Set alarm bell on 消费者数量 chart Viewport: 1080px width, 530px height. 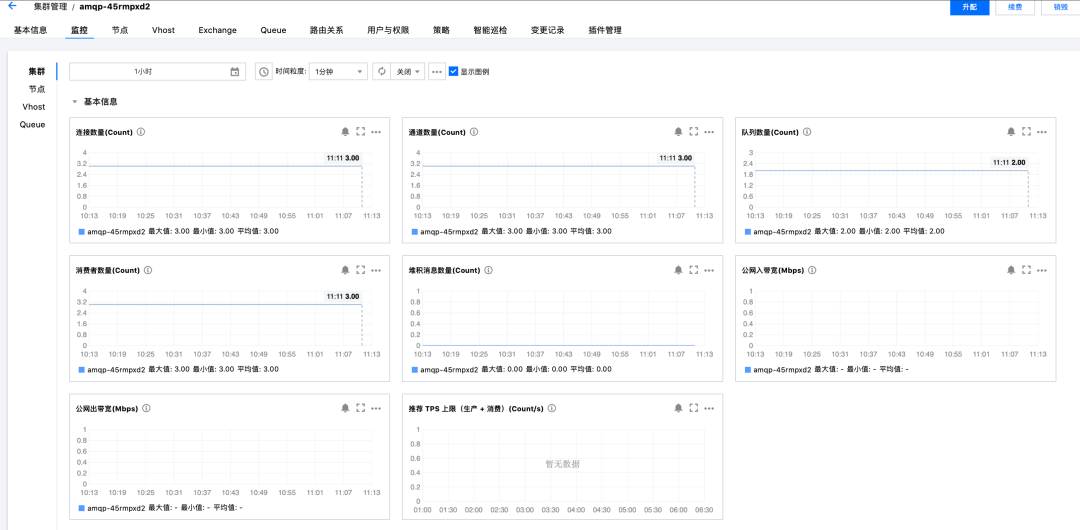point(345,270)
